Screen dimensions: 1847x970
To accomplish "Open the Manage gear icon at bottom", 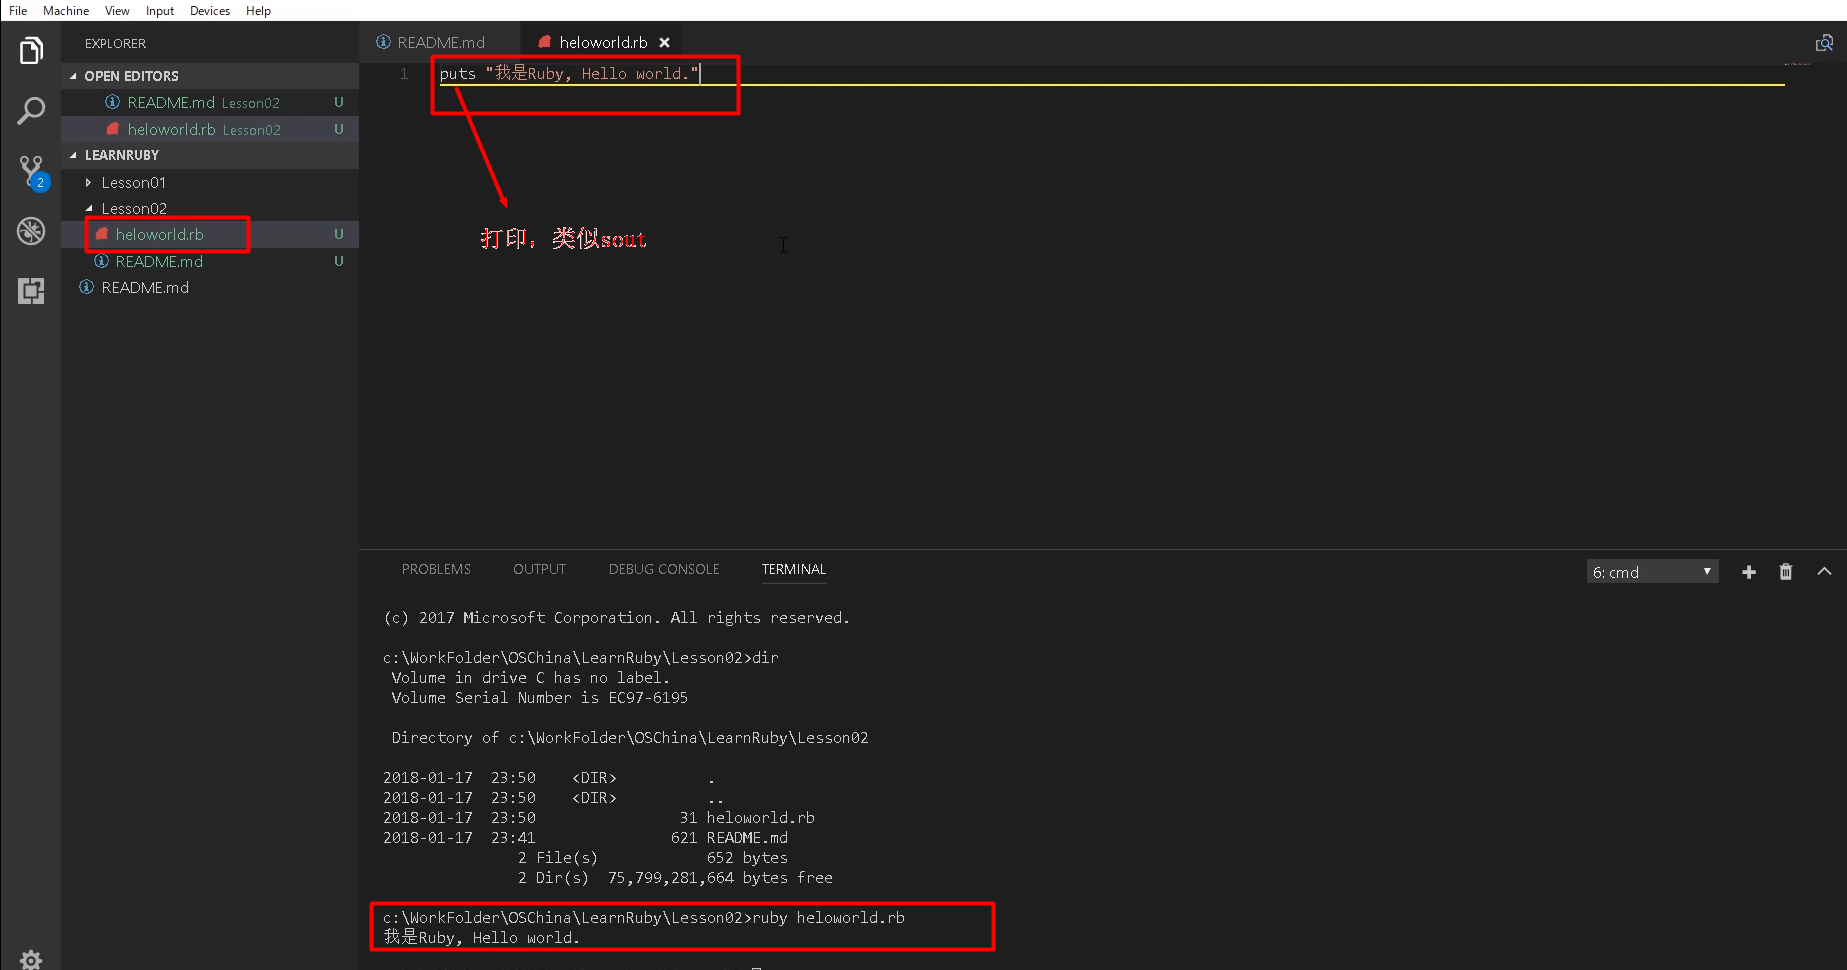I will pyautogui.click(x=31, y=960).
